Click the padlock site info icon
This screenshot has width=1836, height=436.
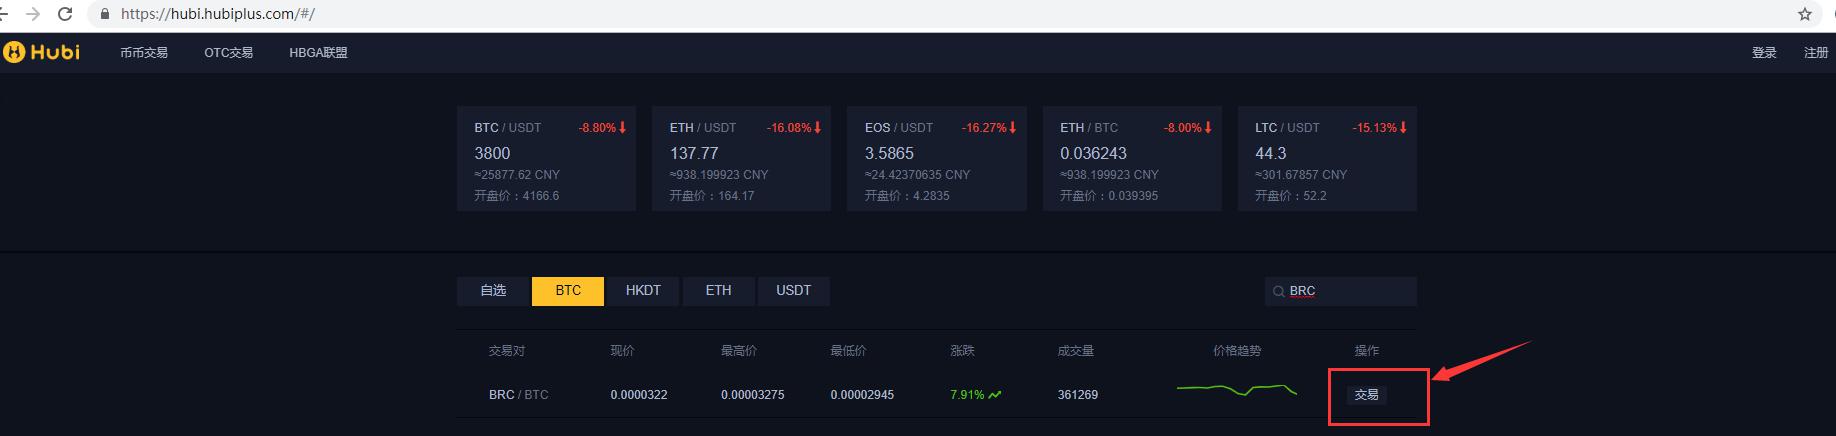click(x=105, y=14)
